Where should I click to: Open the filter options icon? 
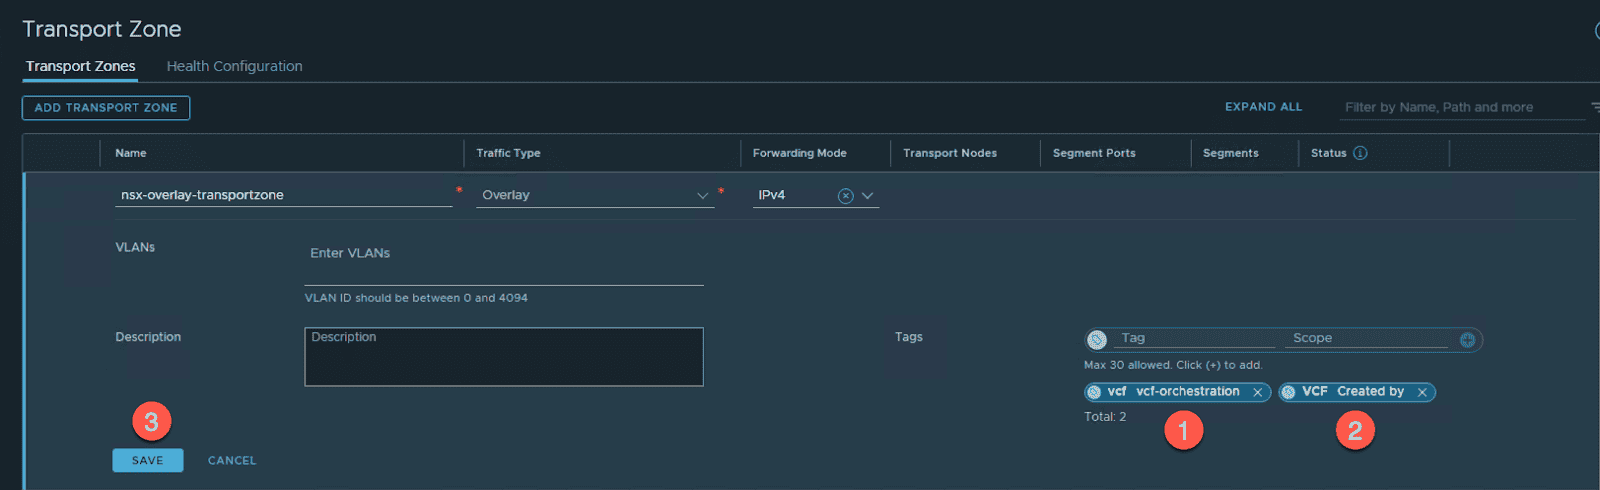point(1594,107)
